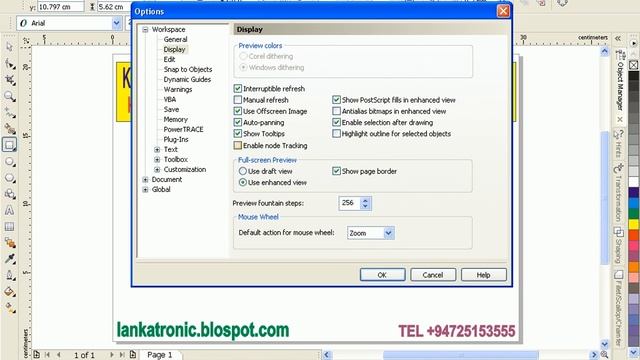This screenshot has height=360, width=640.
Task: Expand the Toolbox tree node
Action: 157,160
